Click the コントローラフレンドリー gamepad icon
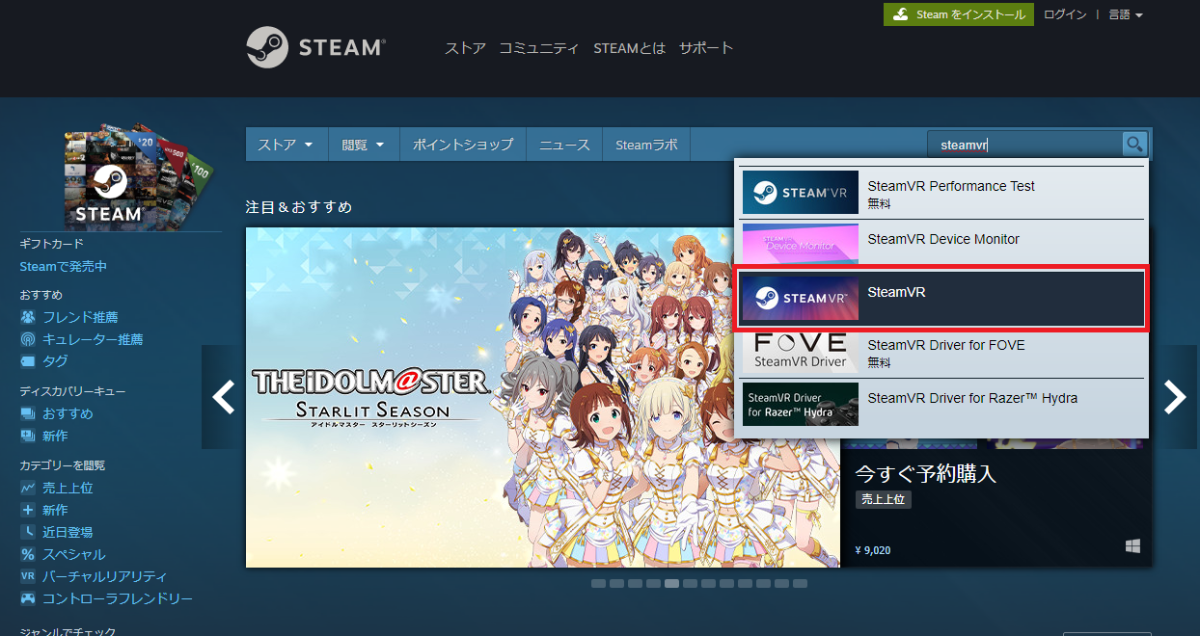Screen dimensions: 1200x636 click(28, 598)
